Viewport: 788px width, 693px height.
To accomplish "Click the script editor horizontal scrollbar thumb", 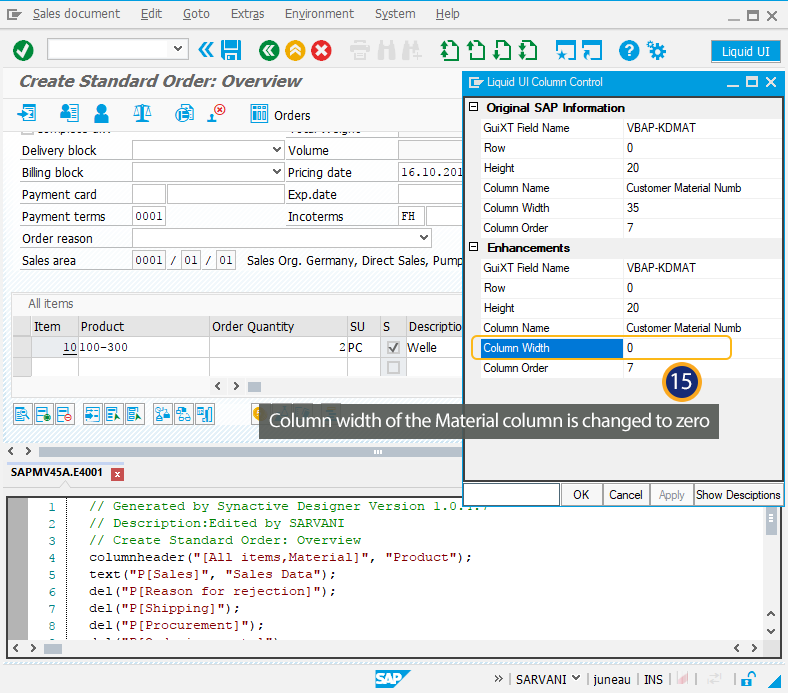I will (53, 648).
